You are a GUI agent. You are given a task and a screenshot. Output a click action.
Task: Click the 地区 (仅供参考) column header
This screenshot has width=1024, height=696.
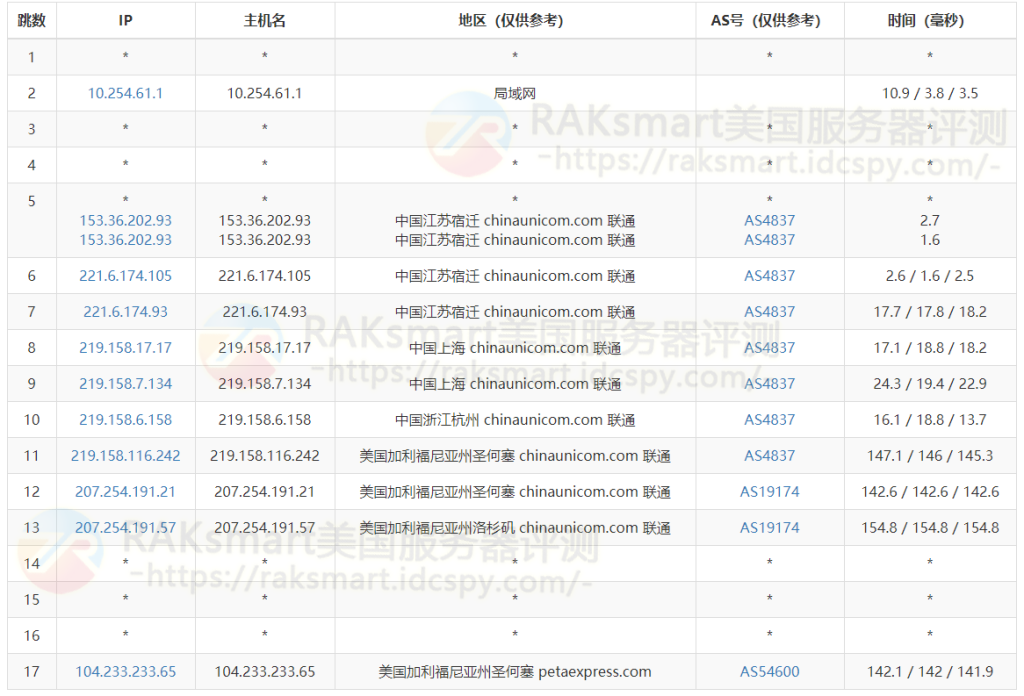pyautogui.click(x=515, y=21)
